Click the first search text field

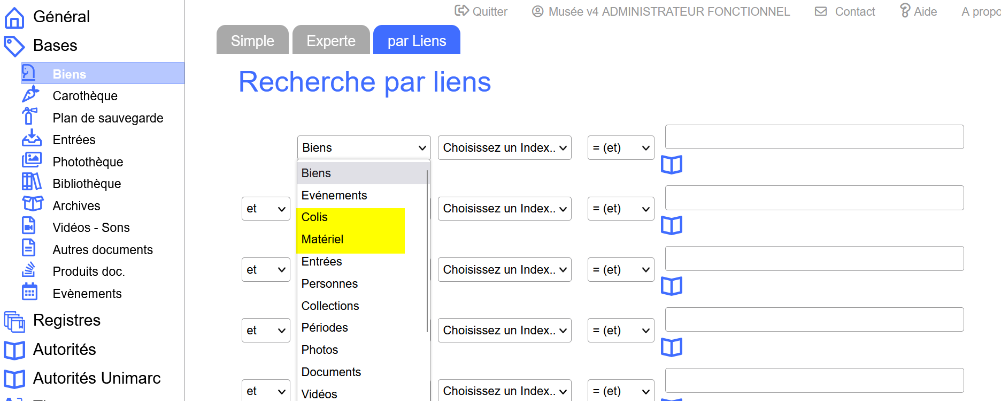click(x=813, y=137)
